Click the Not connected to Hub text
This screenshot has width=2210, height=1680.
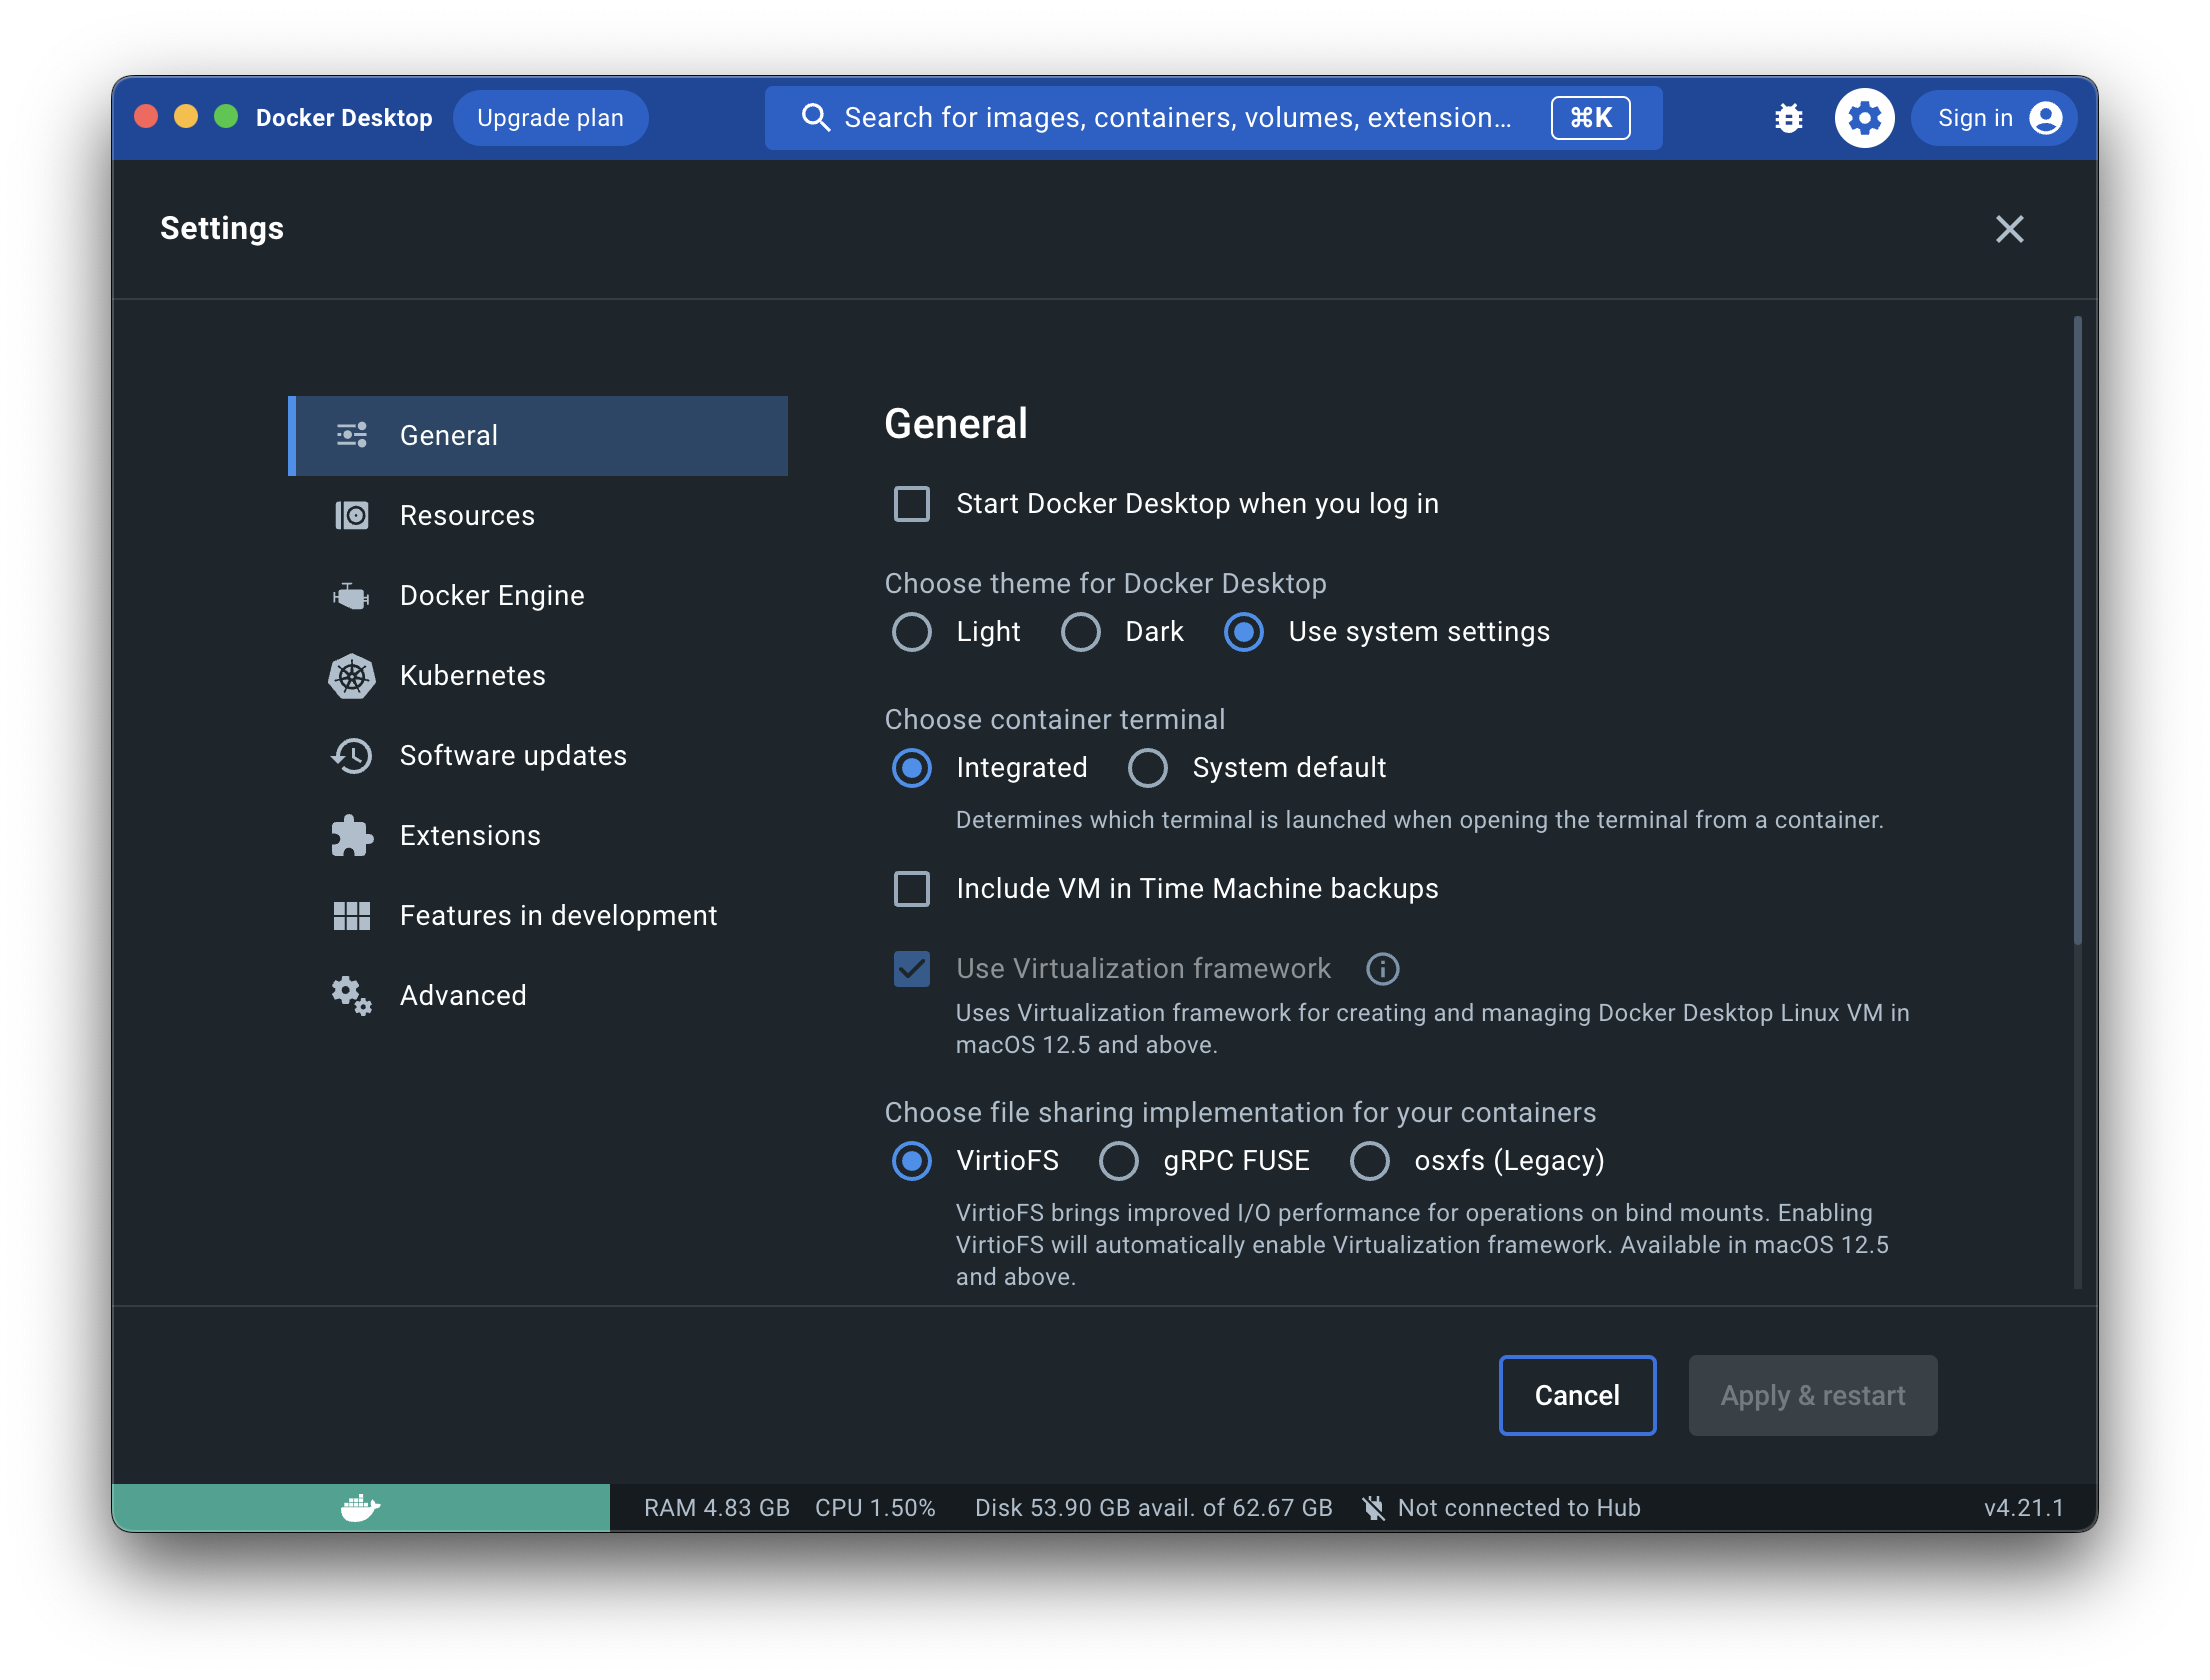(x=1519, y=1508)
